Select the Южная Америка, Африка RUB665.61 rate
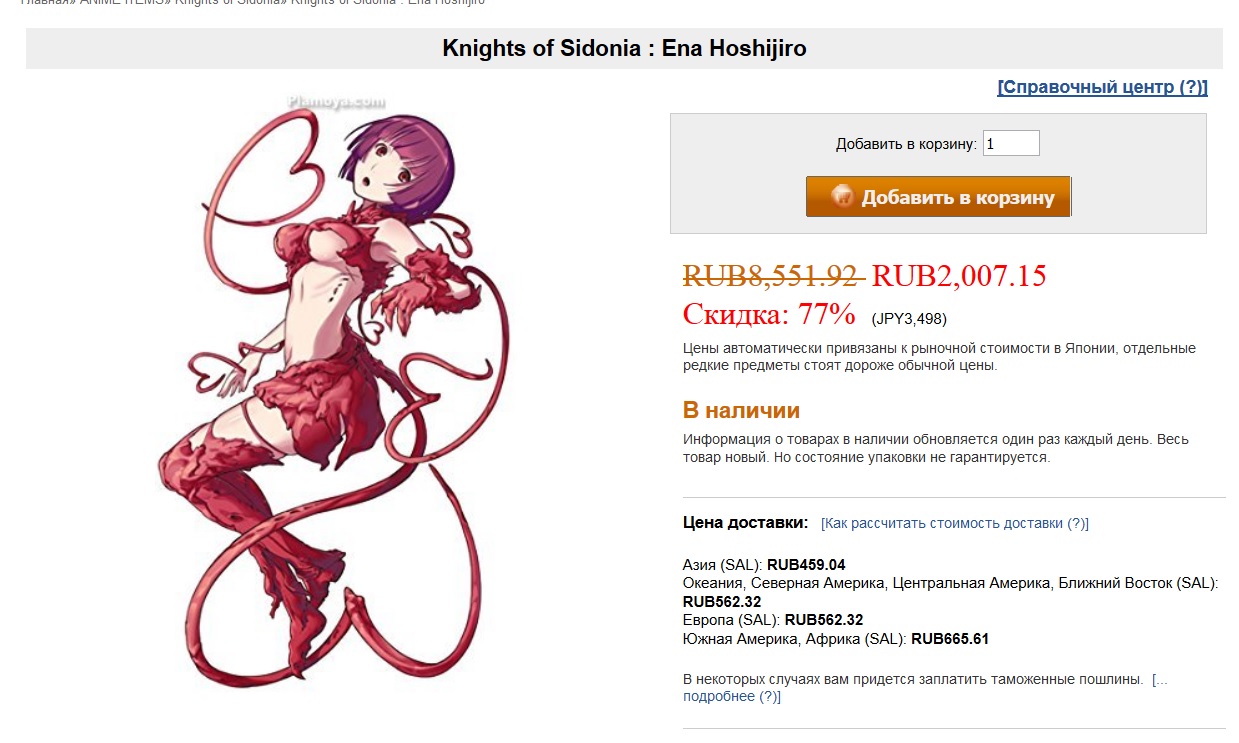This screenshot has width=1239, height=743. click(836, 639)
